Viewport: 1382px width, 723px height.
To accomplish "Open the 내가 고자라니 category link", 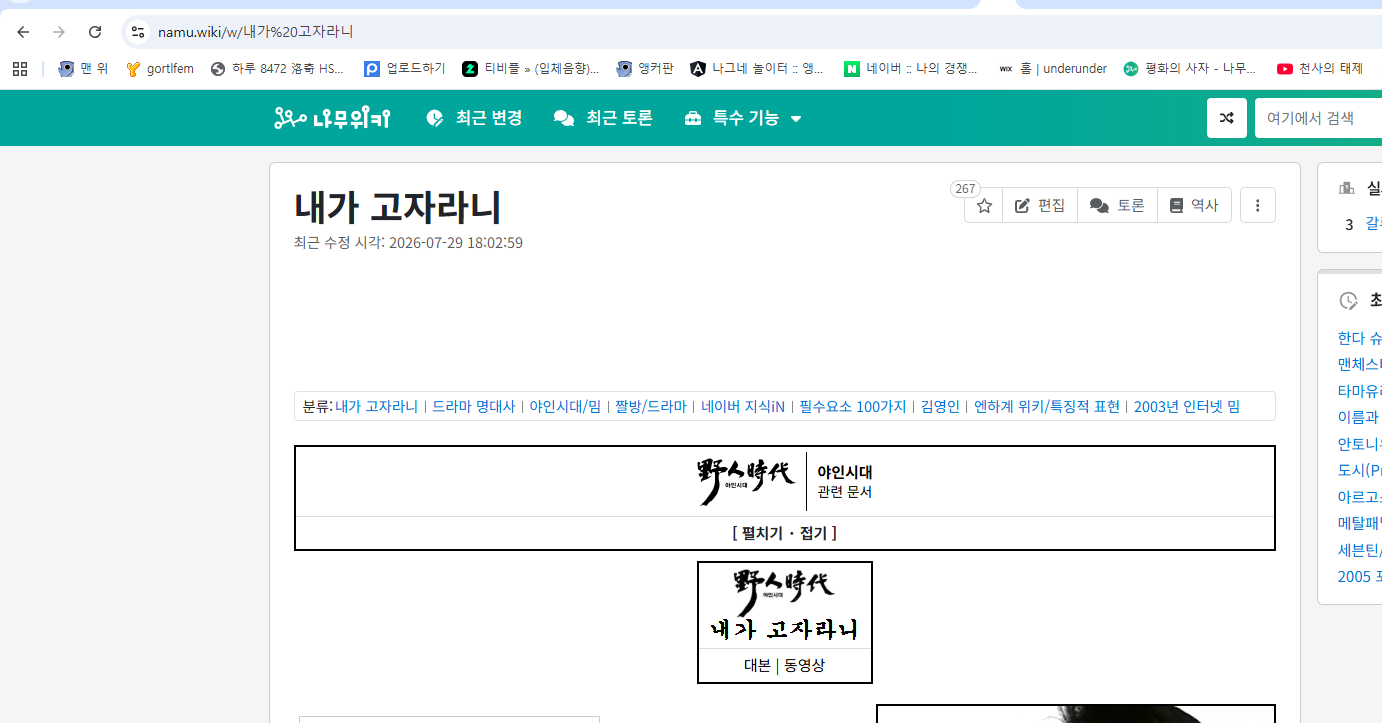I will (x=377, y=407).
